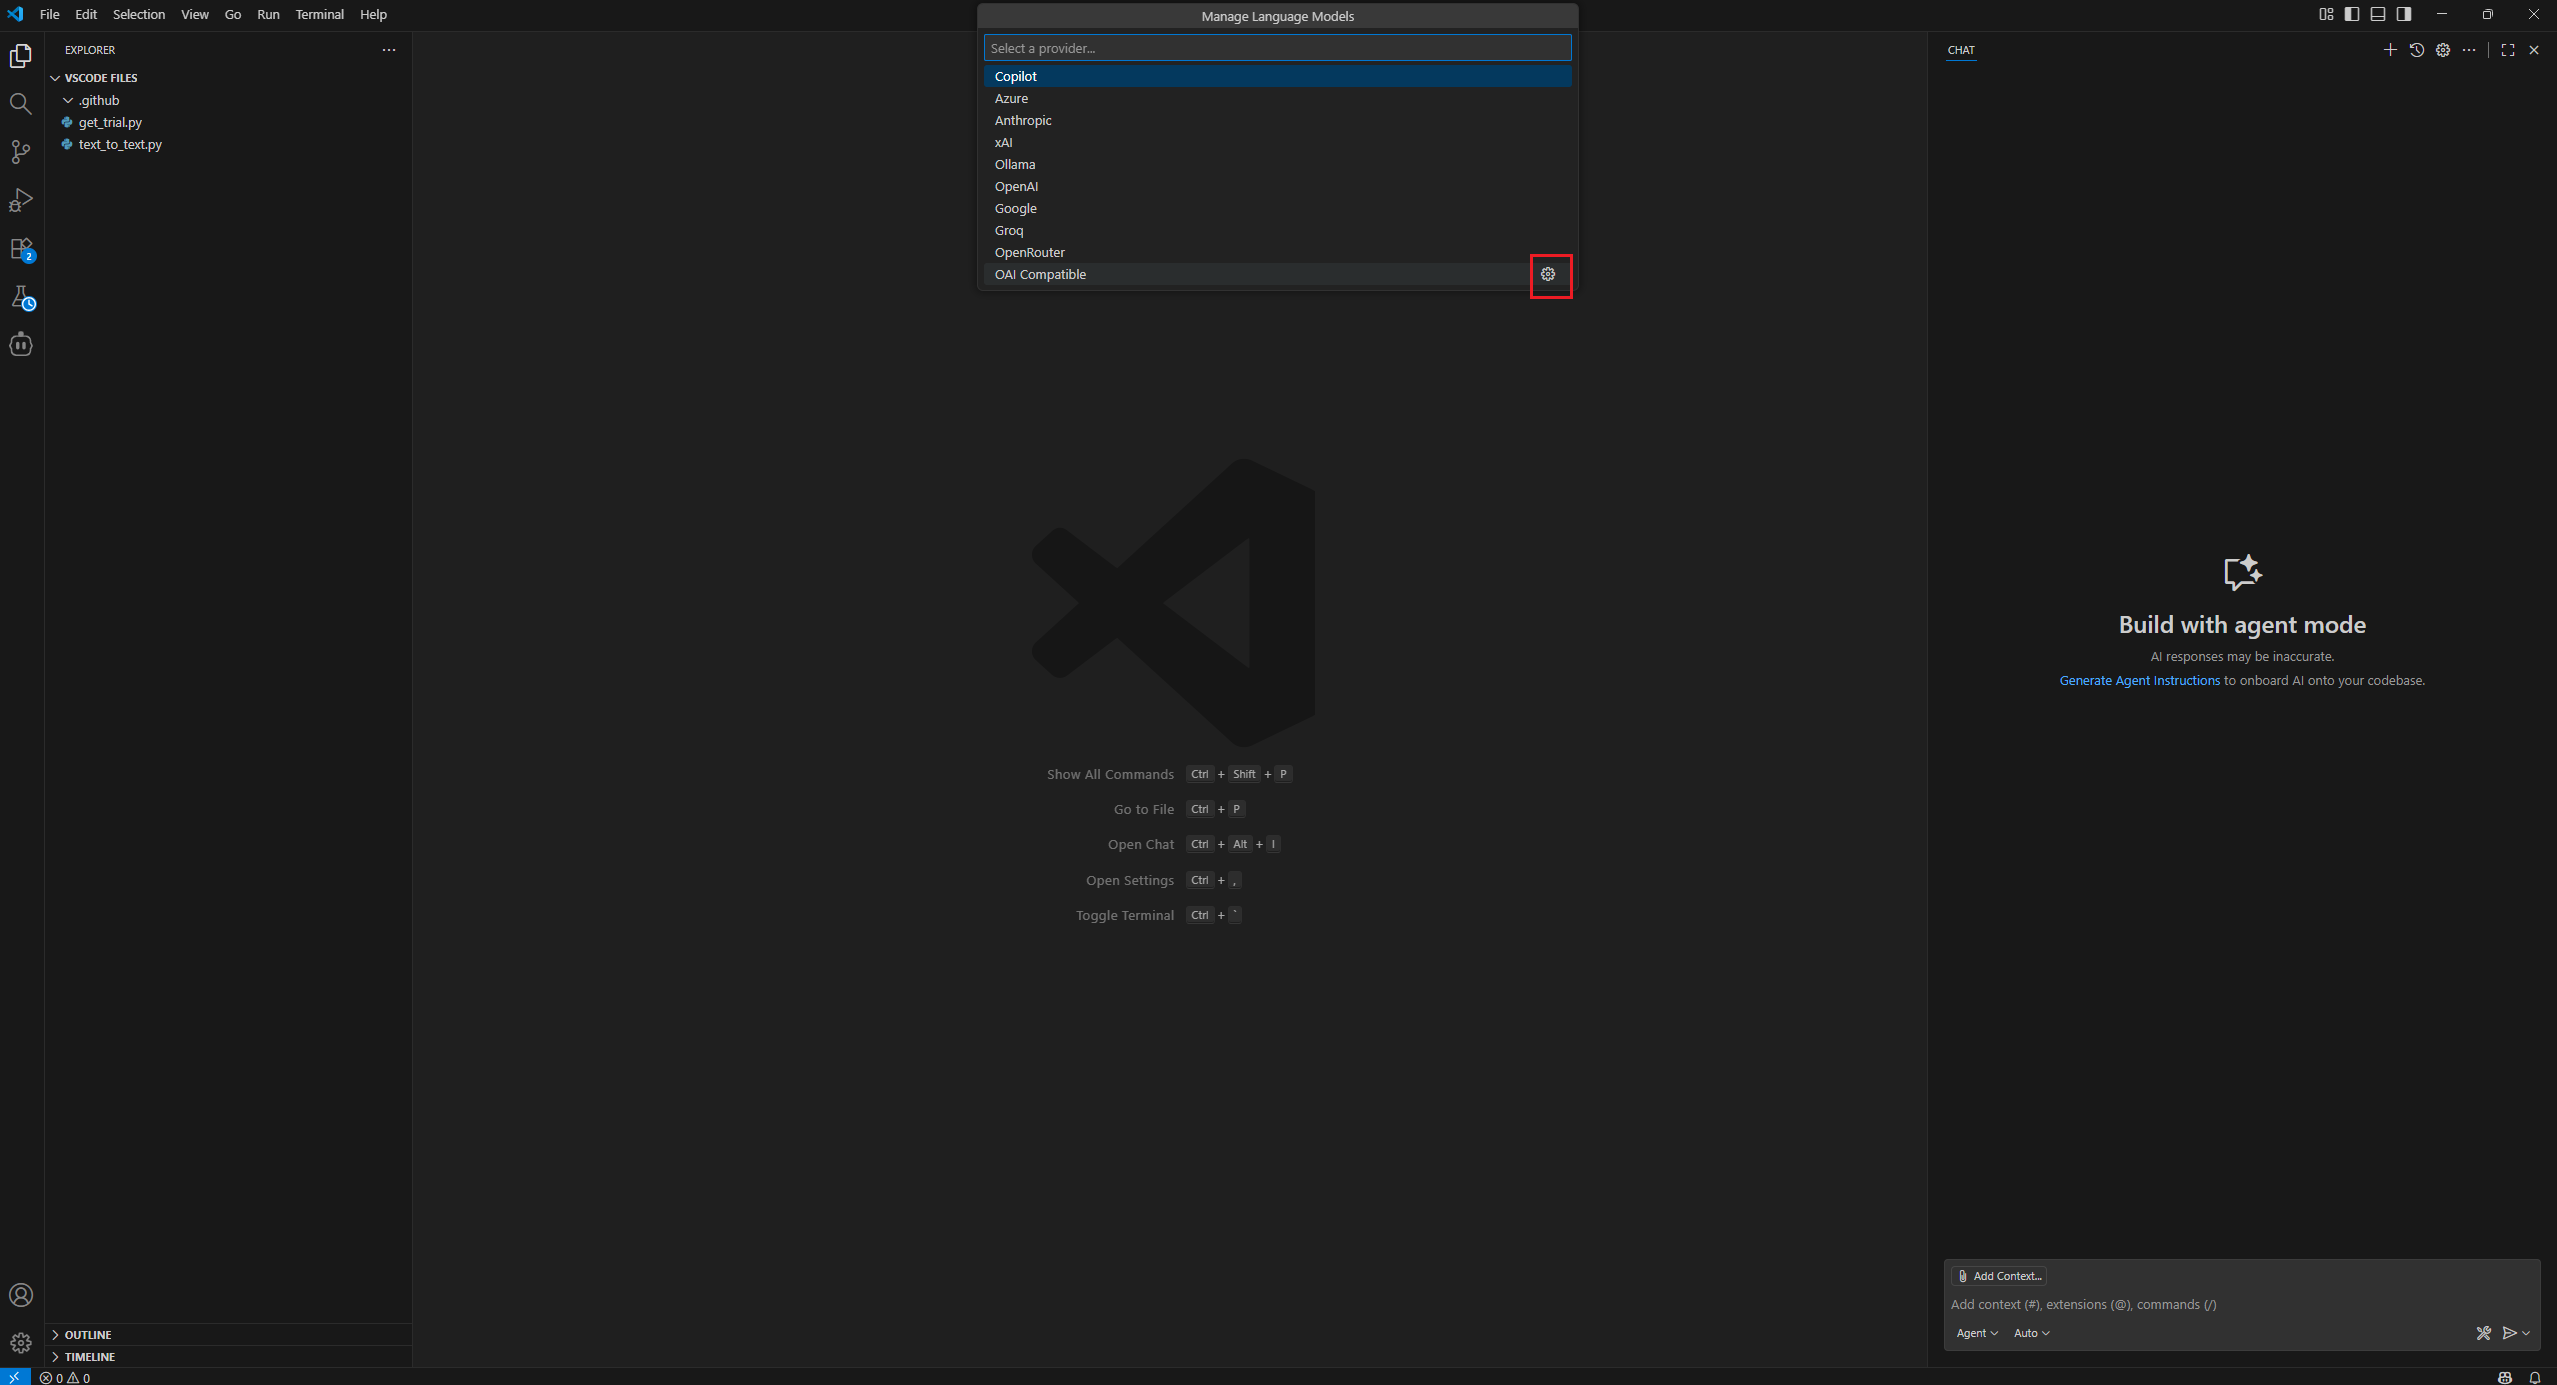Toggle the bottom Panel layout button
Image resolution: width=2557 pixels, height=1385 pixels.
coord(2378,14)
